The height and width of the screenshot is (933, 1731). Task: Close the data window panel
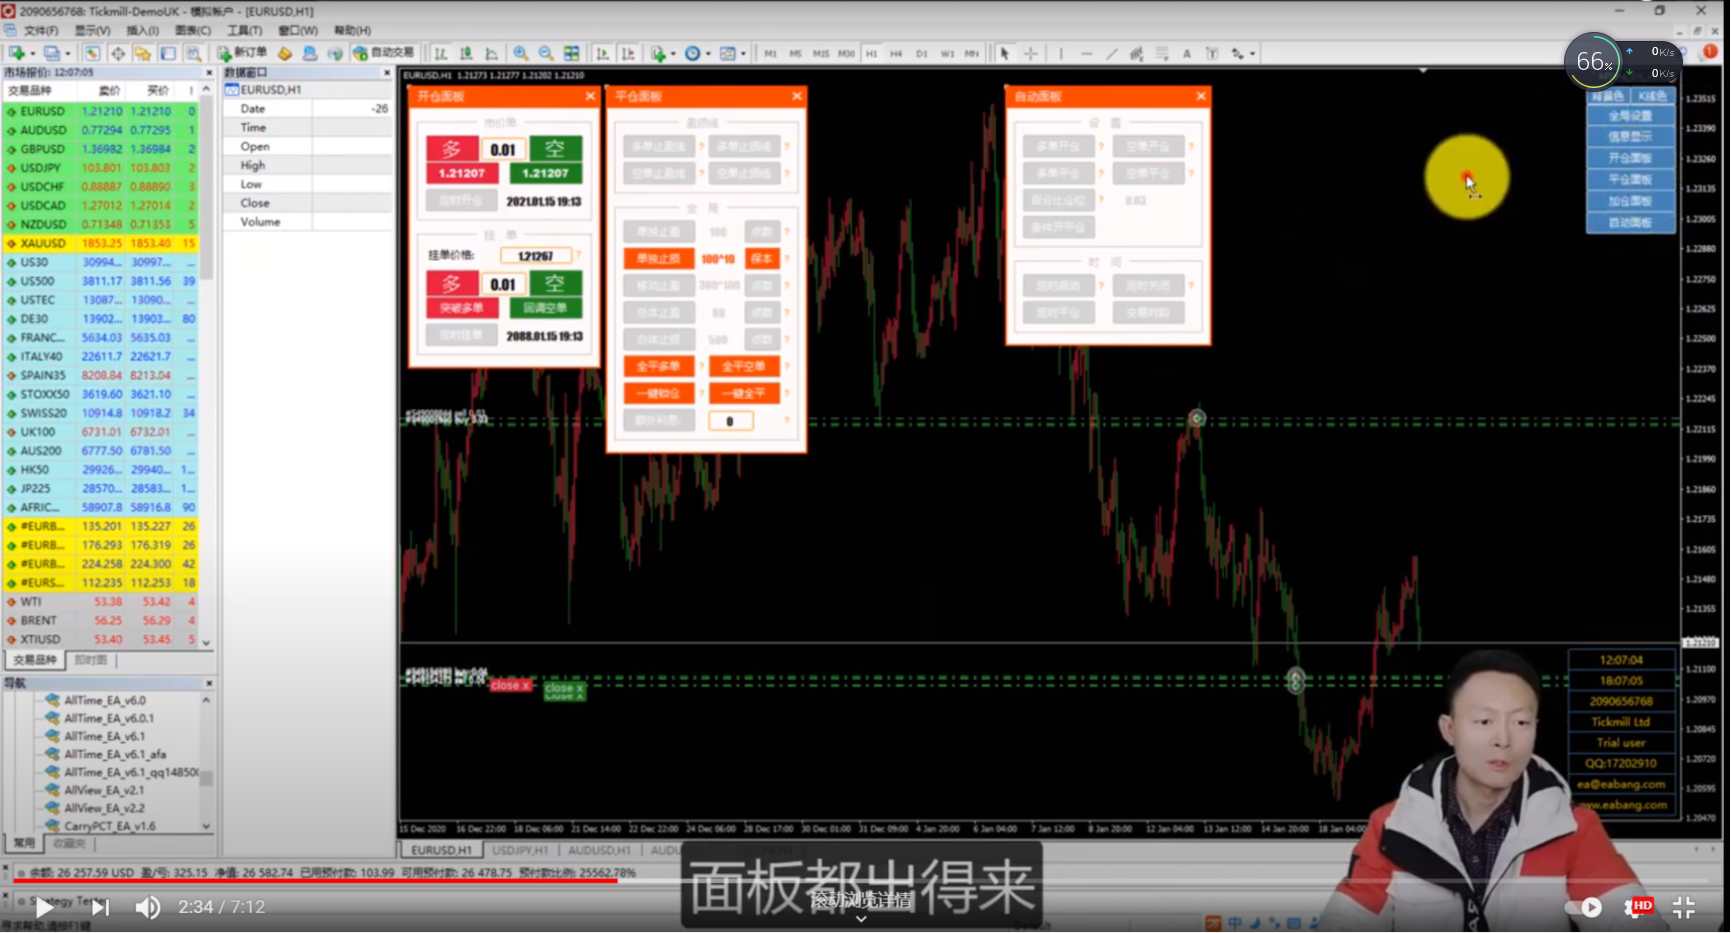[x=387, y=72]
